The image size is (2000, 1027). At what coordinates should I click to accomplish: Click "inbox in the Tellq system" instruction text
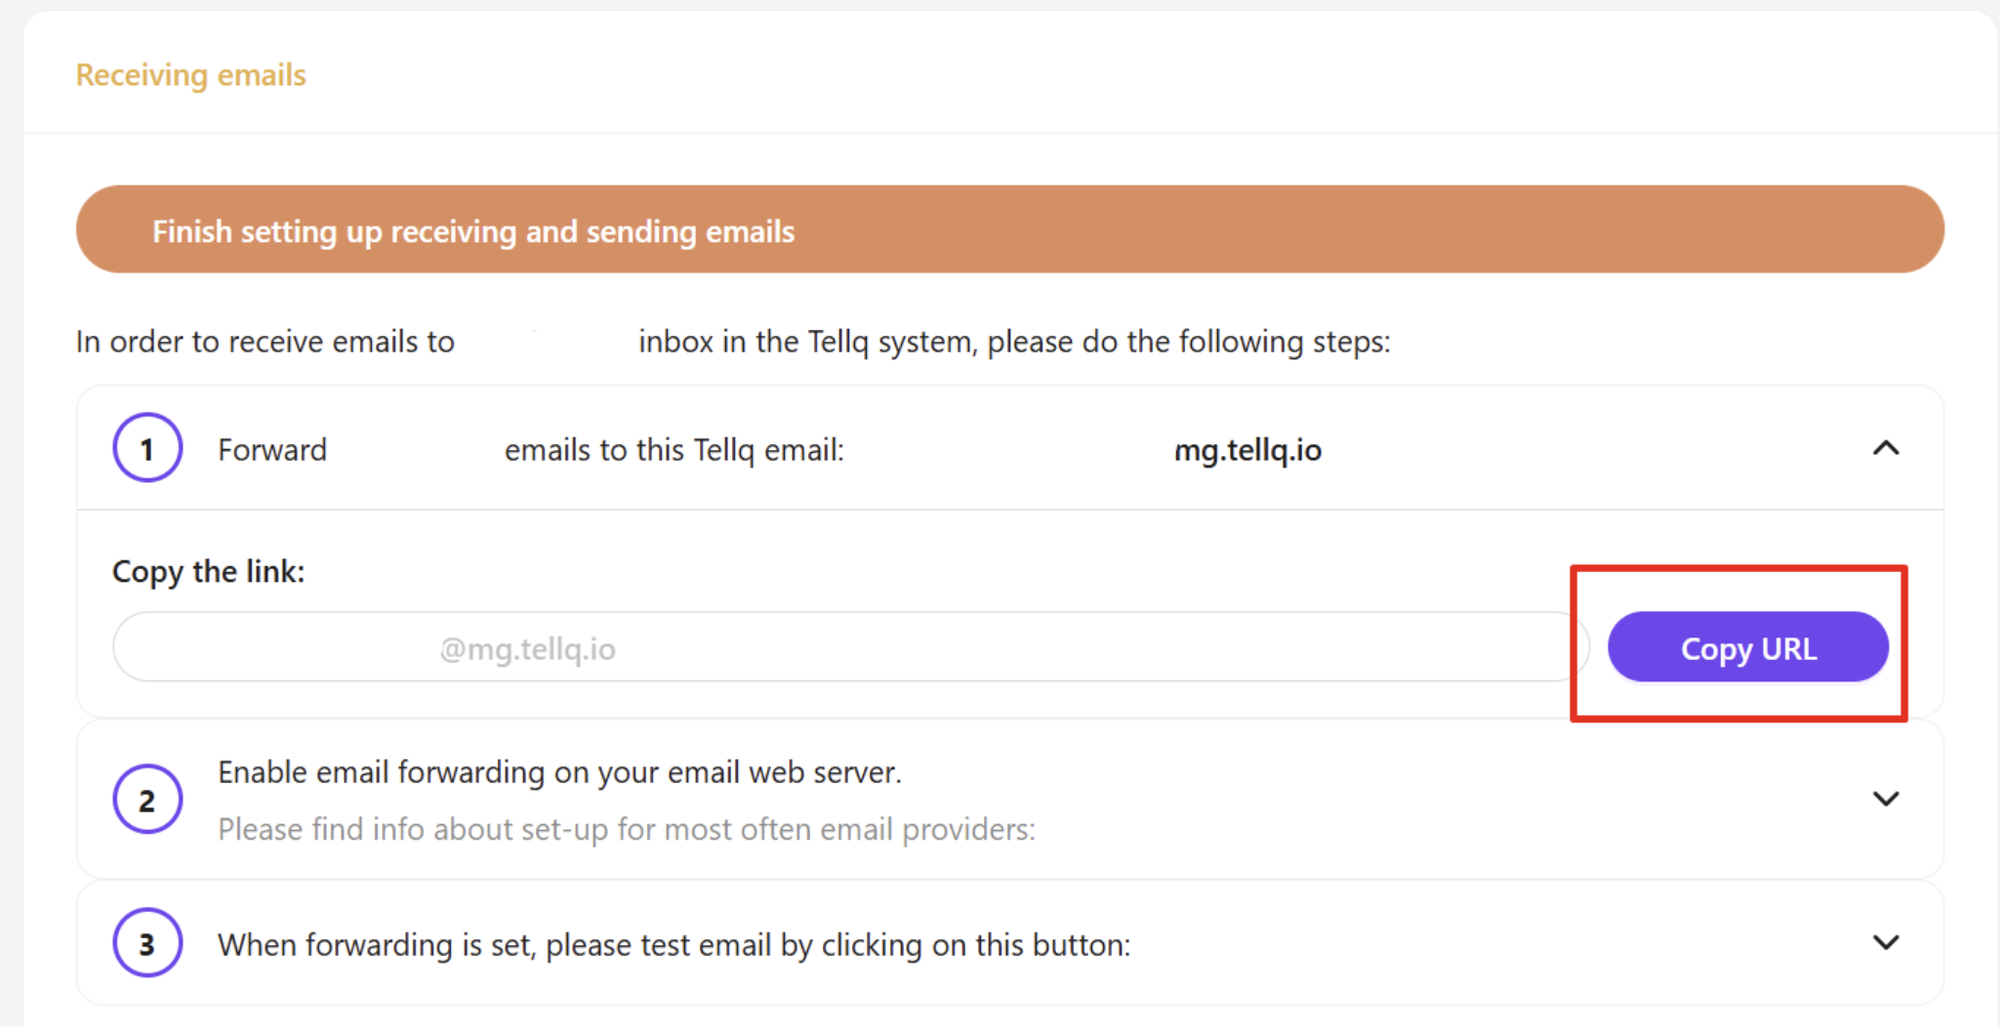click(x=805, y=342)
